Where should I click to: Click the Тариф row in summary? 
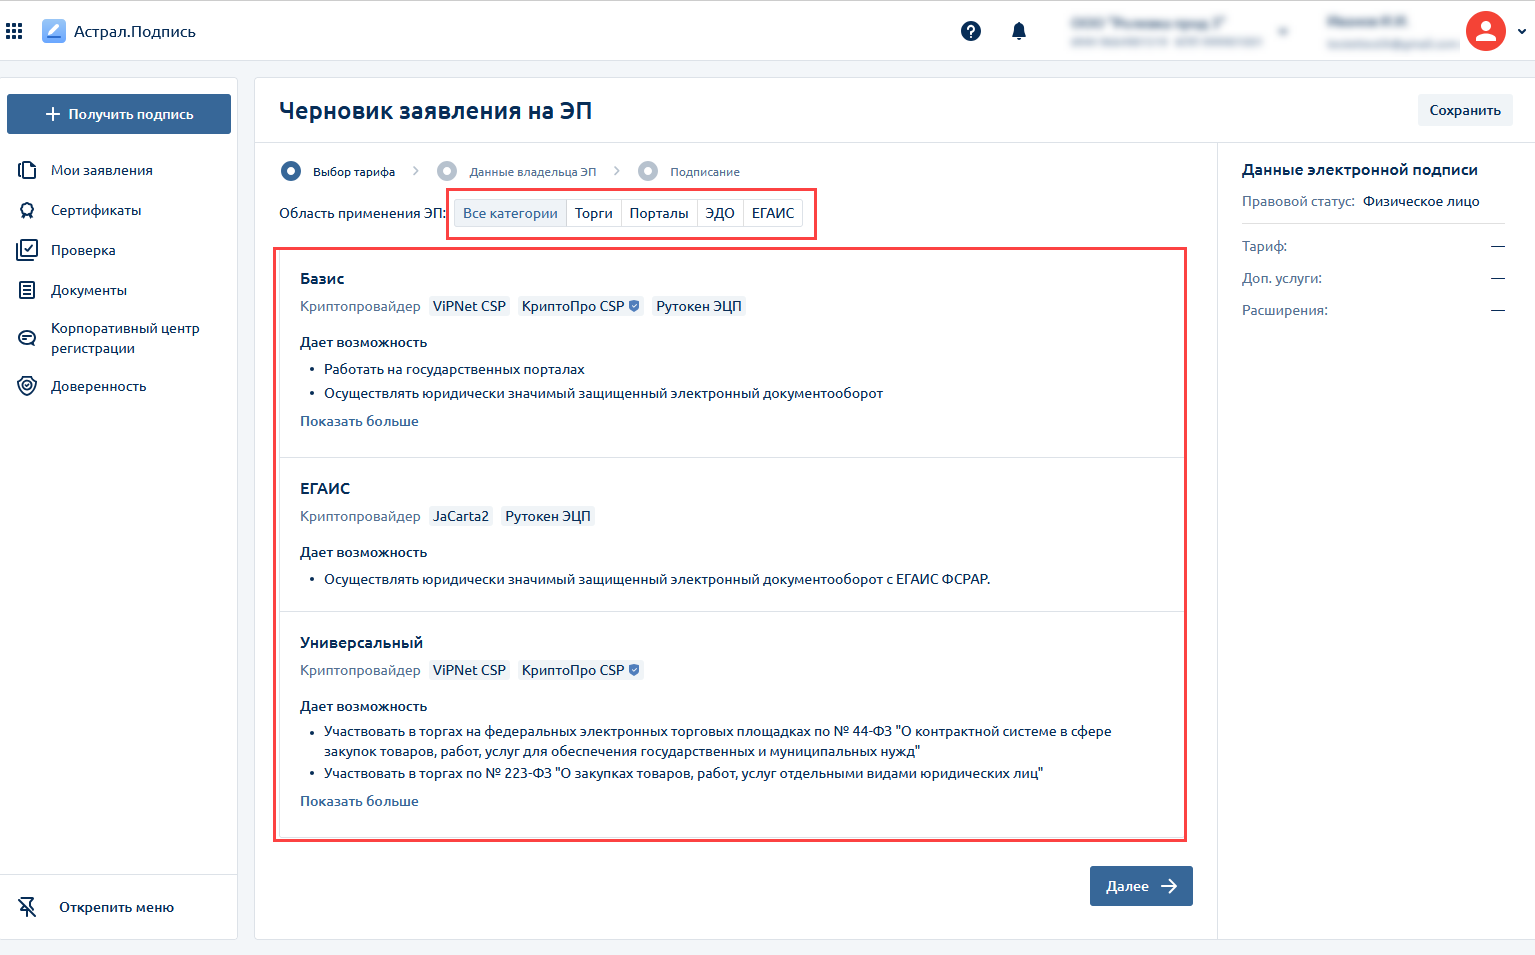click(1373, 246)
